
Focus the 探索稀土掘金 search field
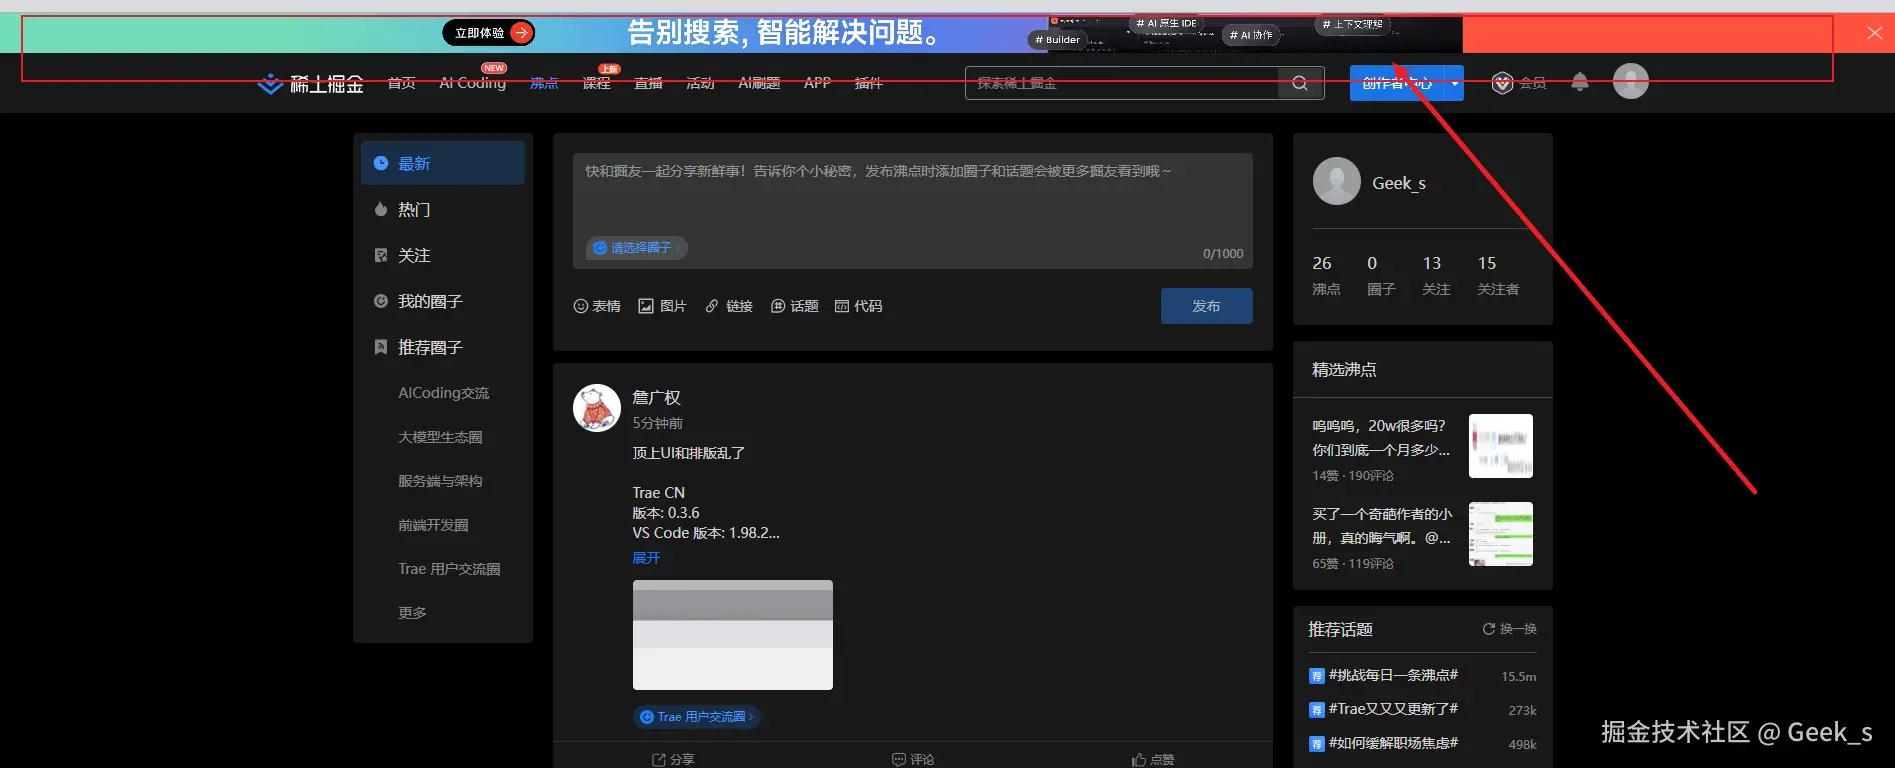(x=1120, y=83)
